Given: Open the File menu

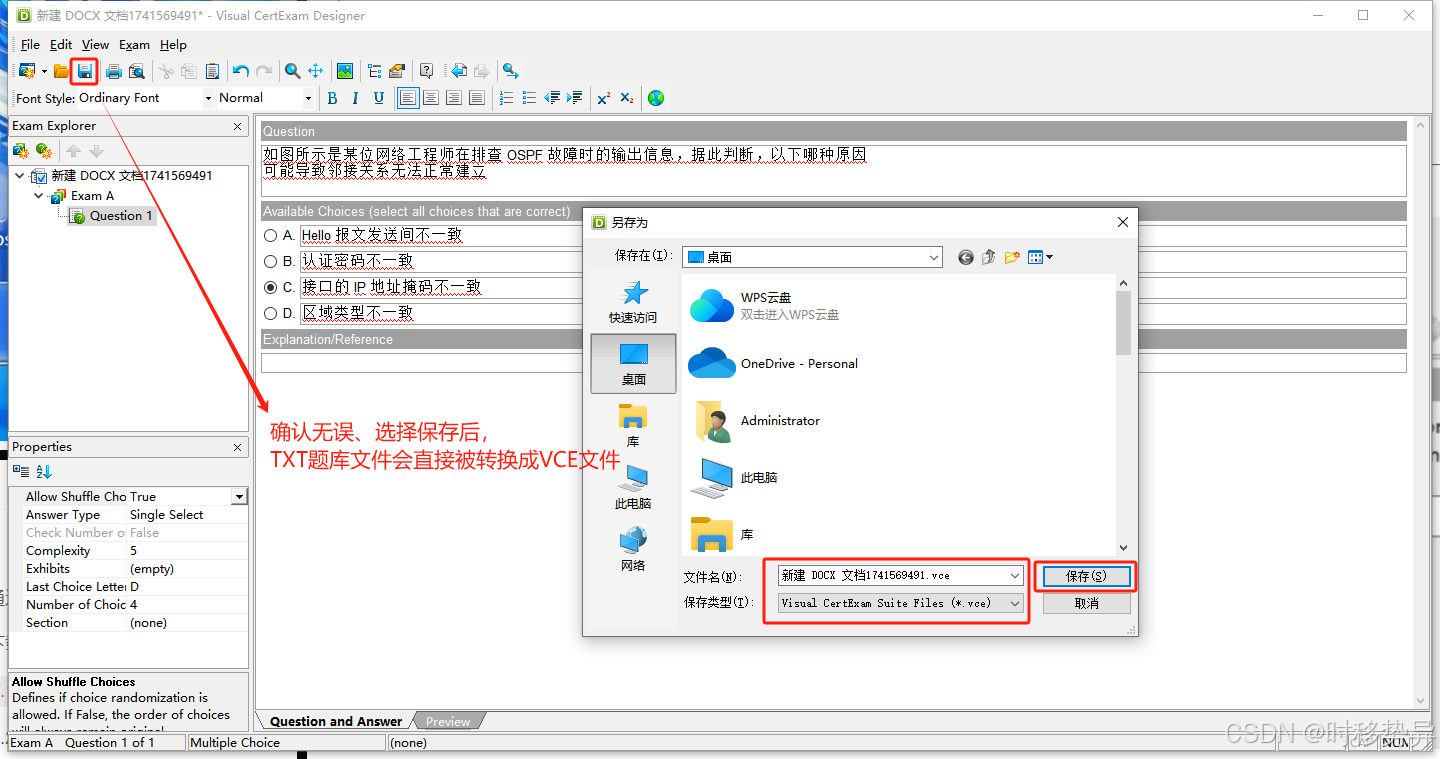Looking at the screenshot, I should tap(30, 45).
